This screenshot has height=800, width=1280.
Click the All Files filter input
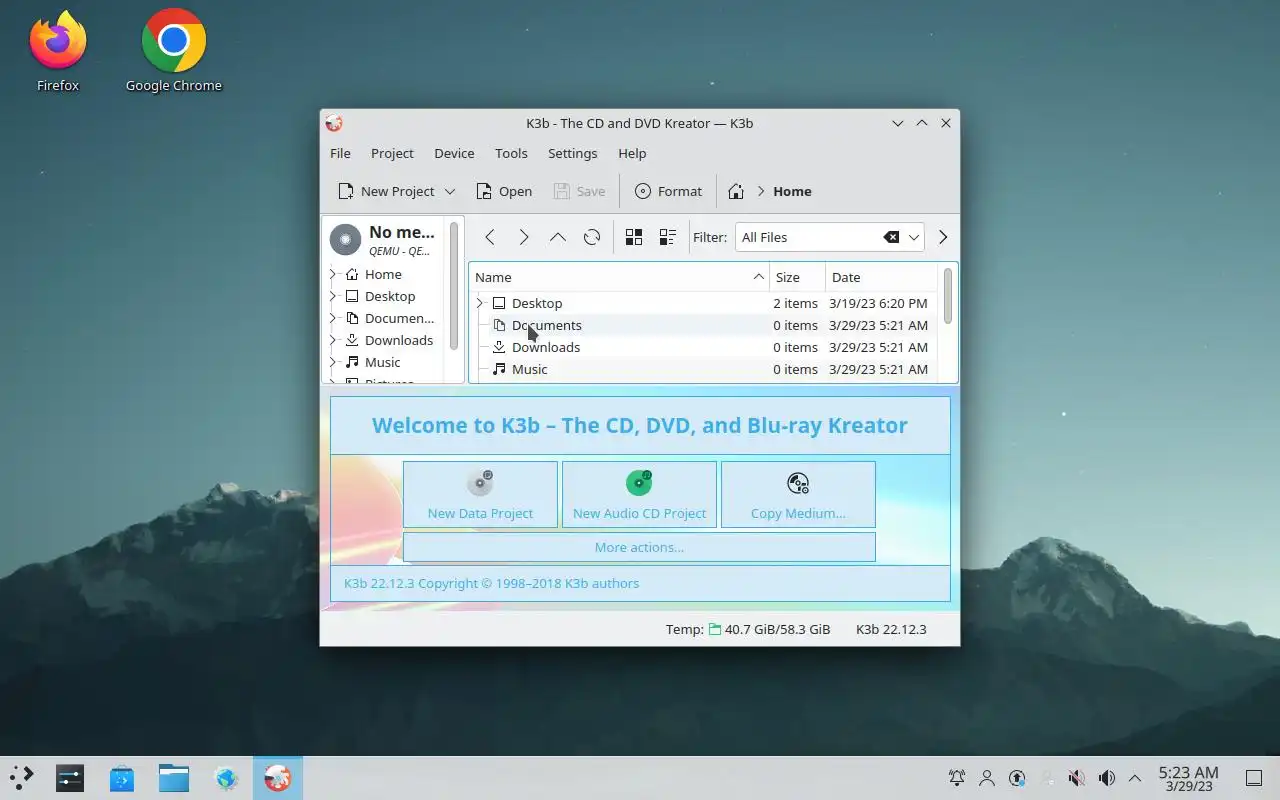coord(808,237)
